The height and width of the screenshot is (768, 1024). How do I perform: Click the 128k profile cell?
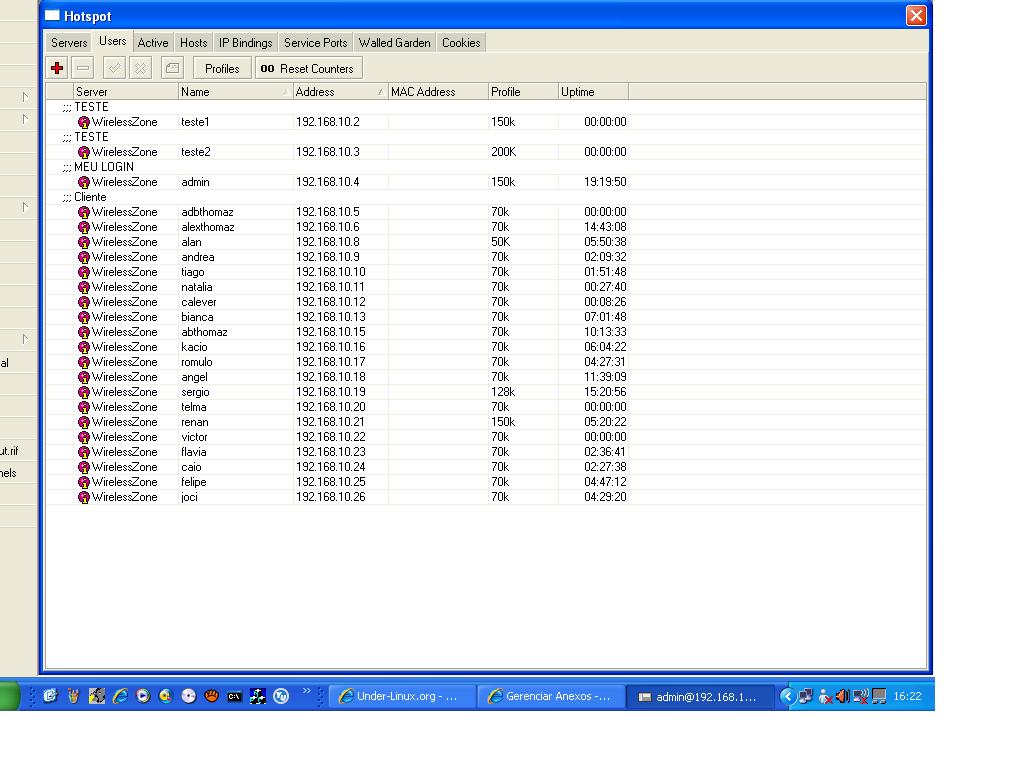(503, 392)
